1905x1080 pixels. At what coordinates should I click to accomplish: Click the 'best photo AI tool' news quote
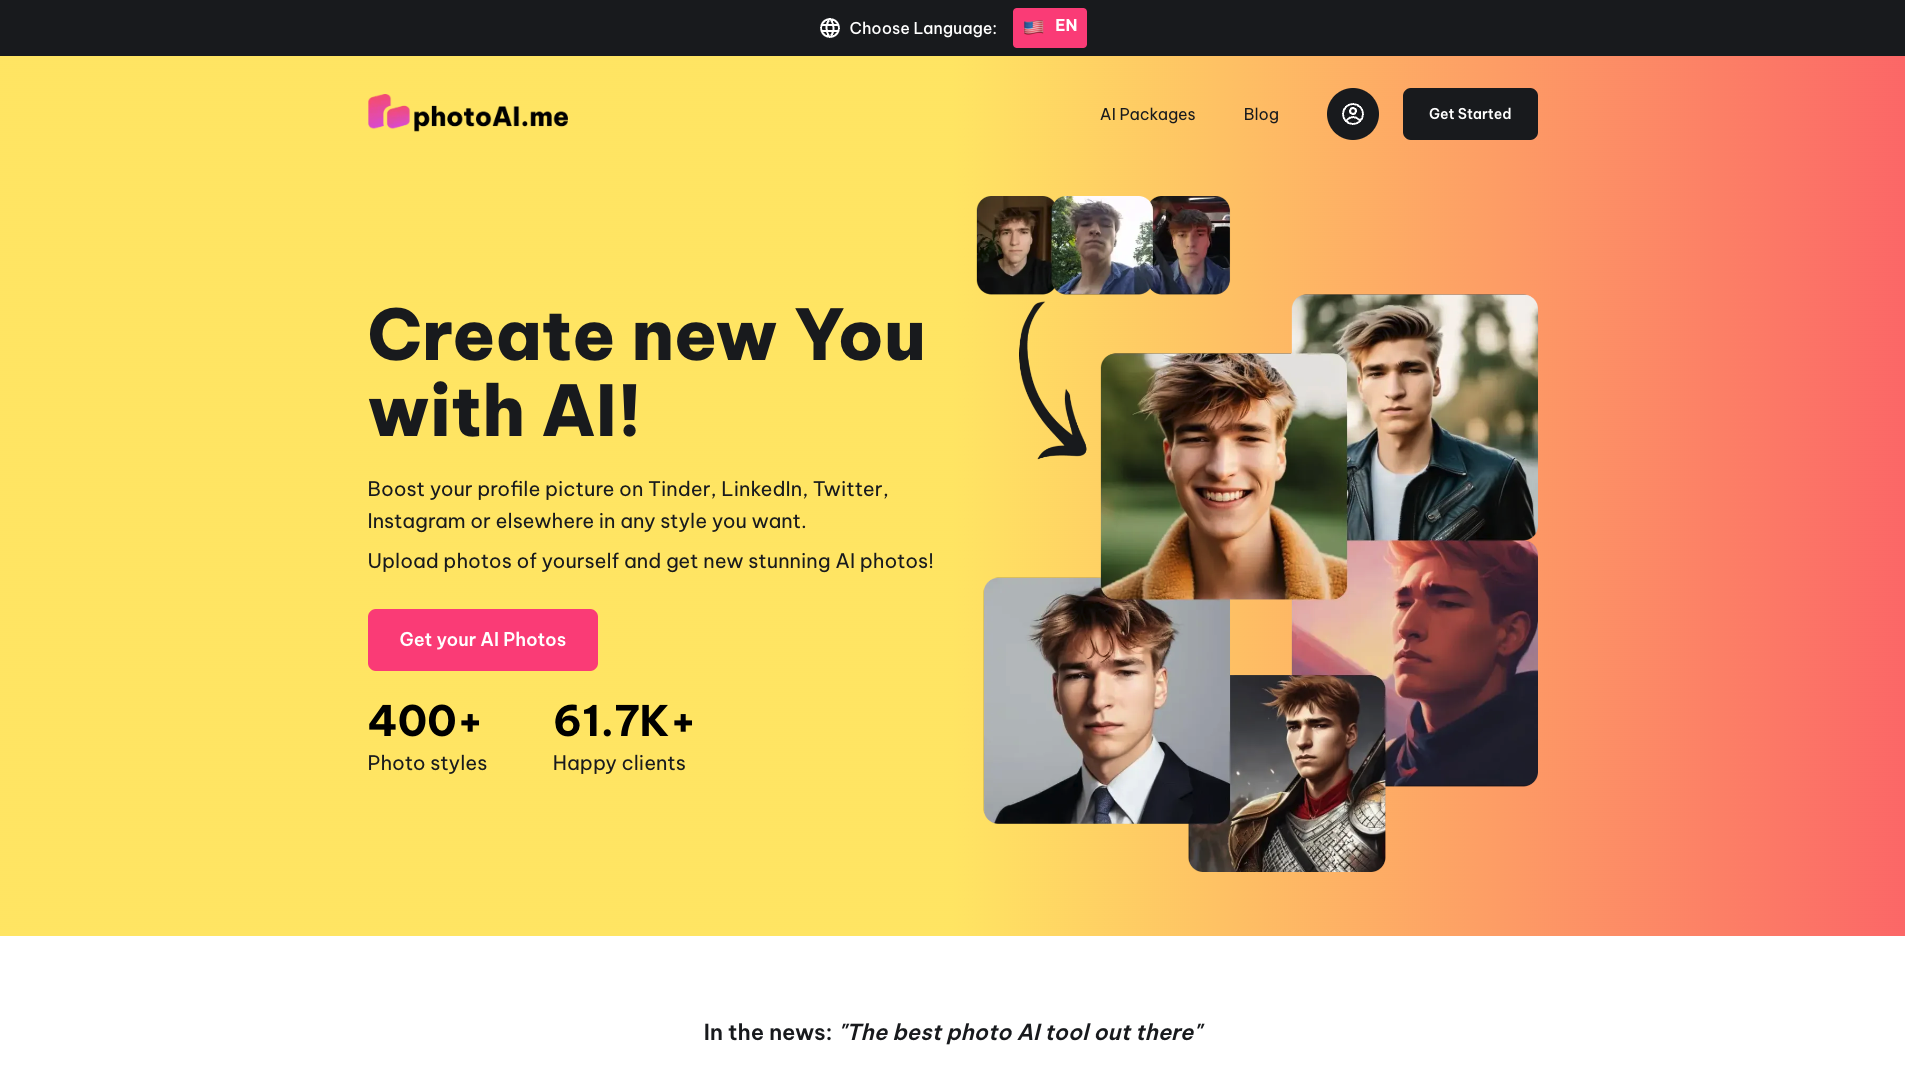tap(1021, 1032)
